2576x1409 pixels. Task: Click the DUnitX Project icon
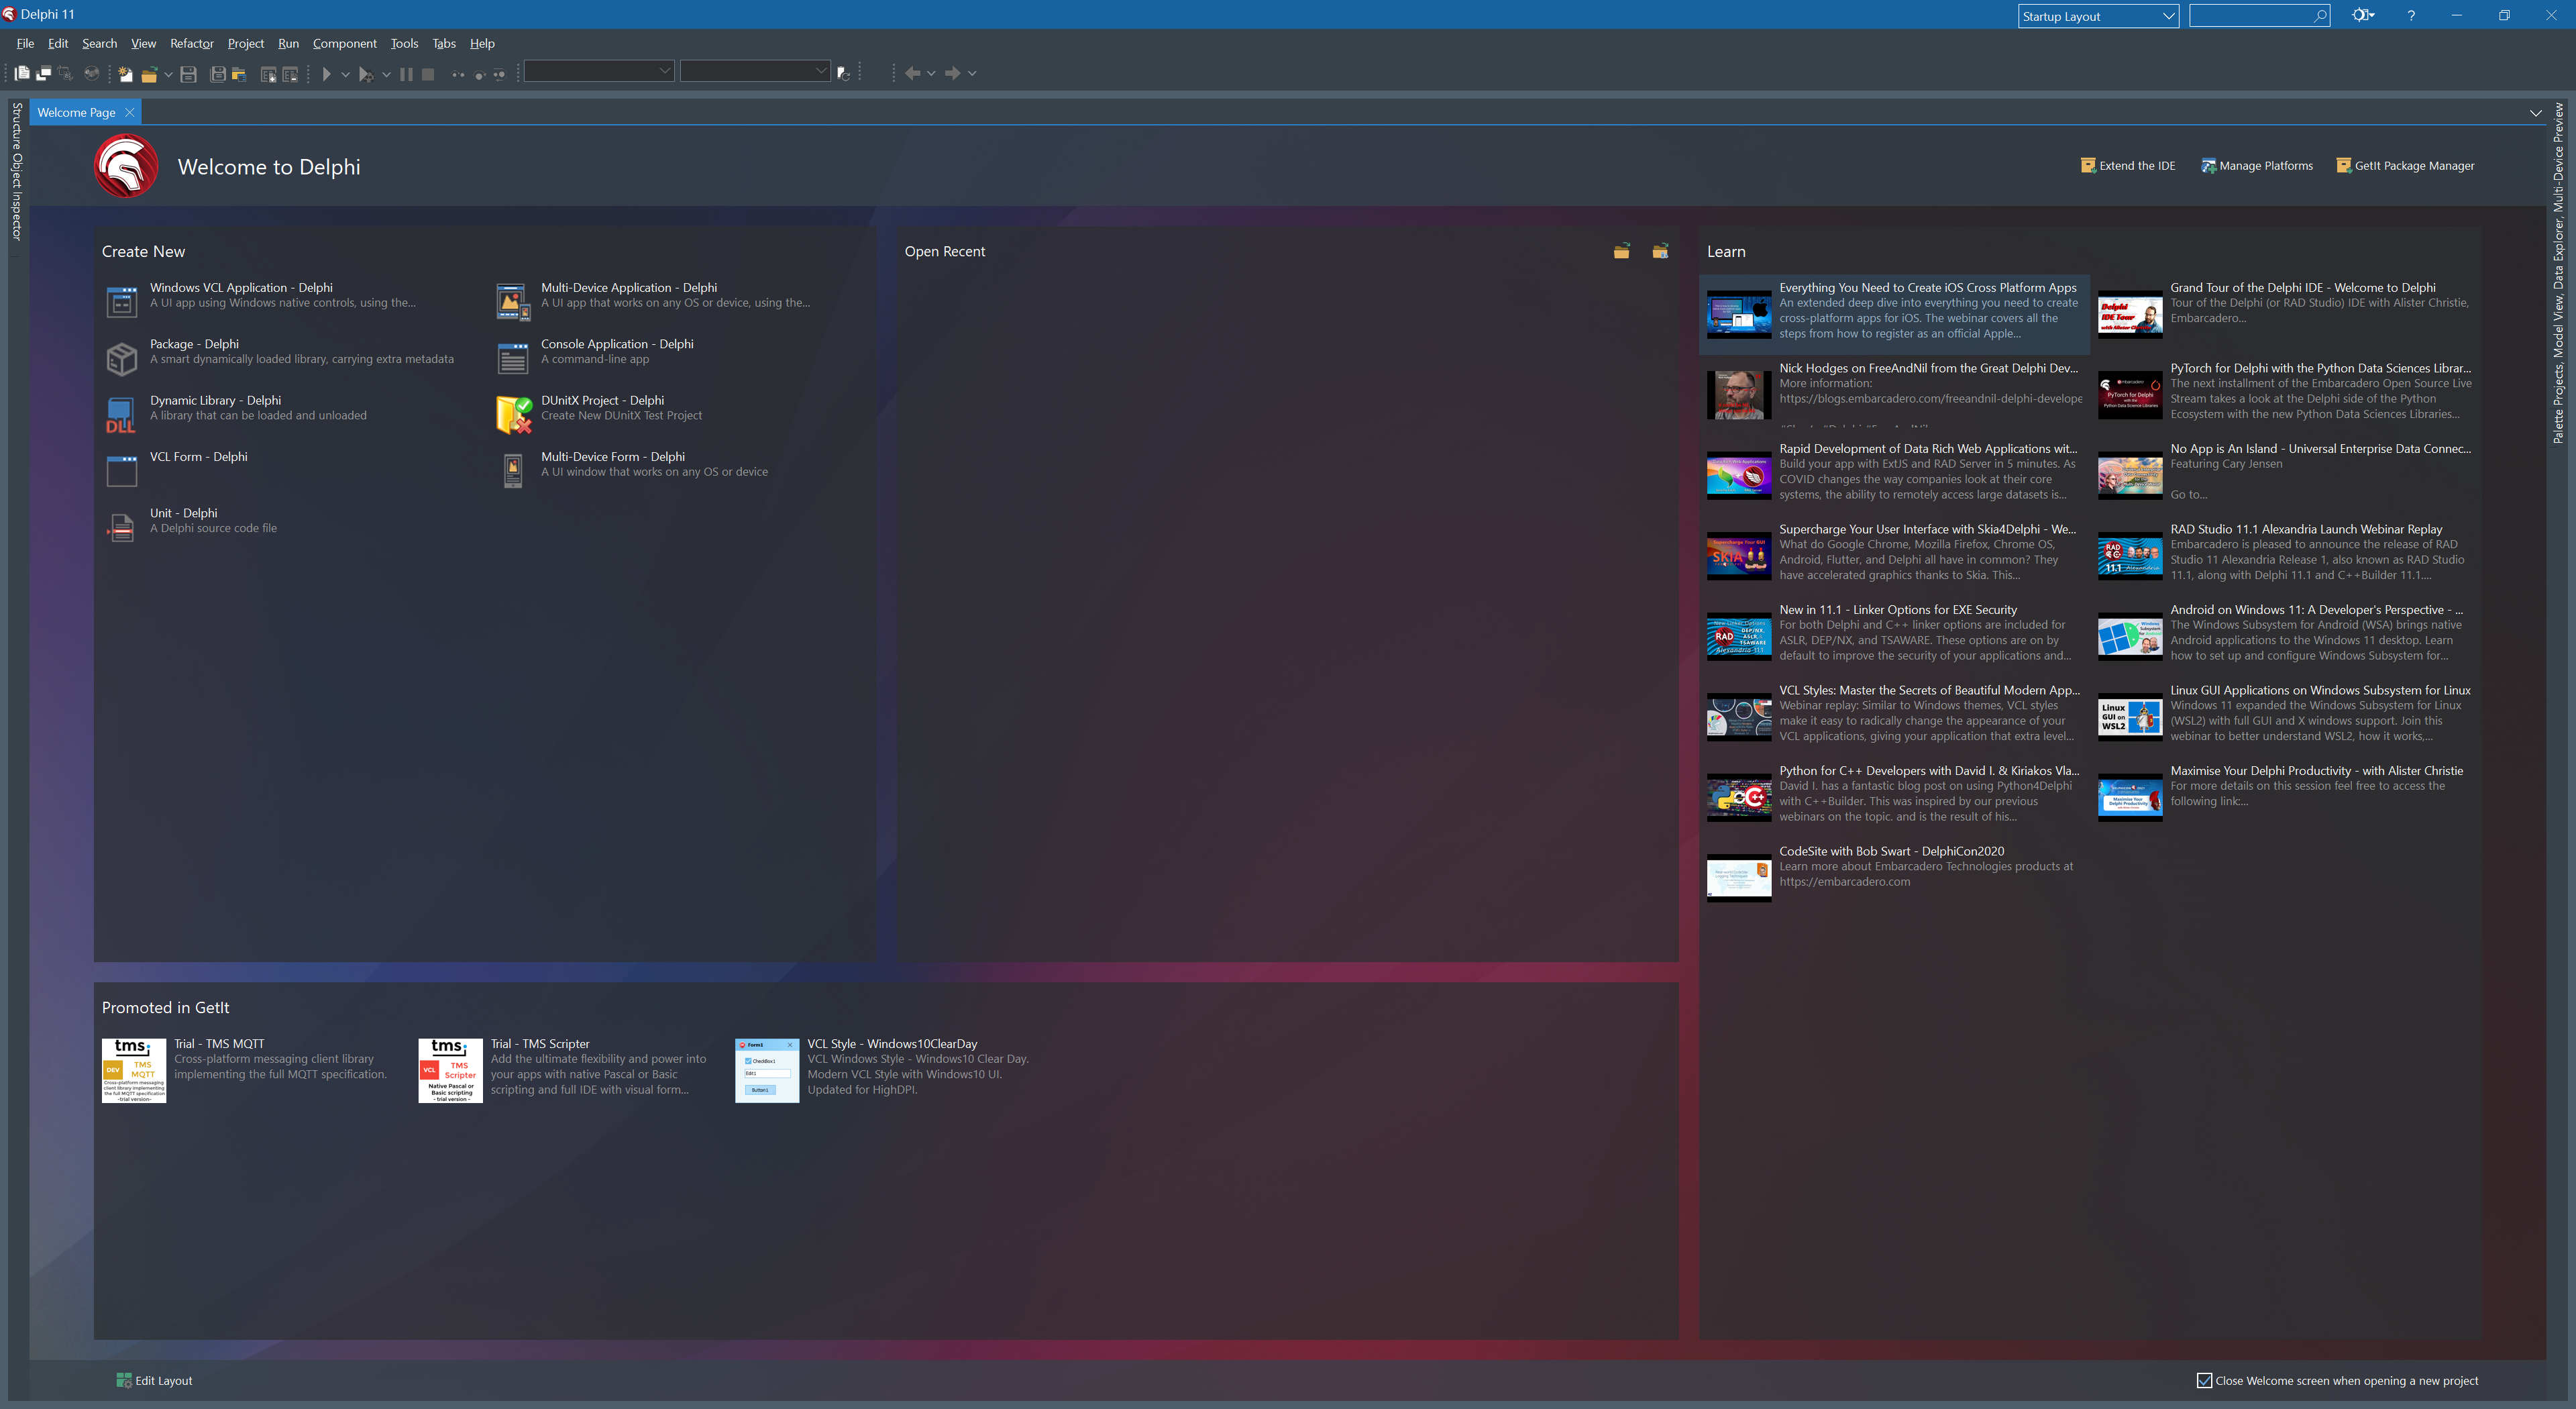pos(513,415)
